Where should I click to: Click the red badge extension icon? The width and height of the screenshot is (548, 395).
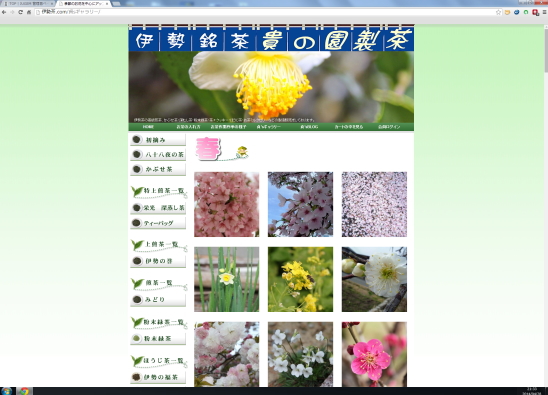pyautogui.click(x=535, y=12)
